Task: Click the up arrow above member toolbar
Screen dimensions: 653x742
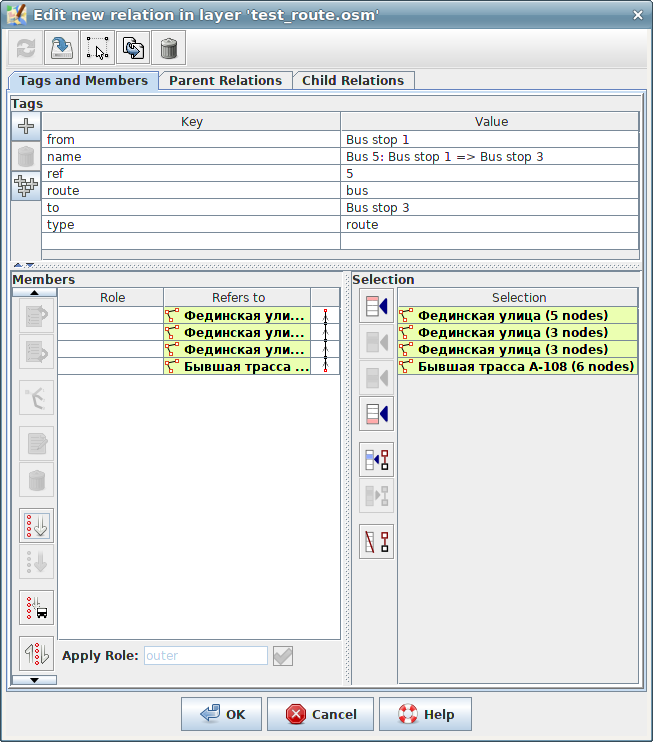Action: click(x=34, y=293)
